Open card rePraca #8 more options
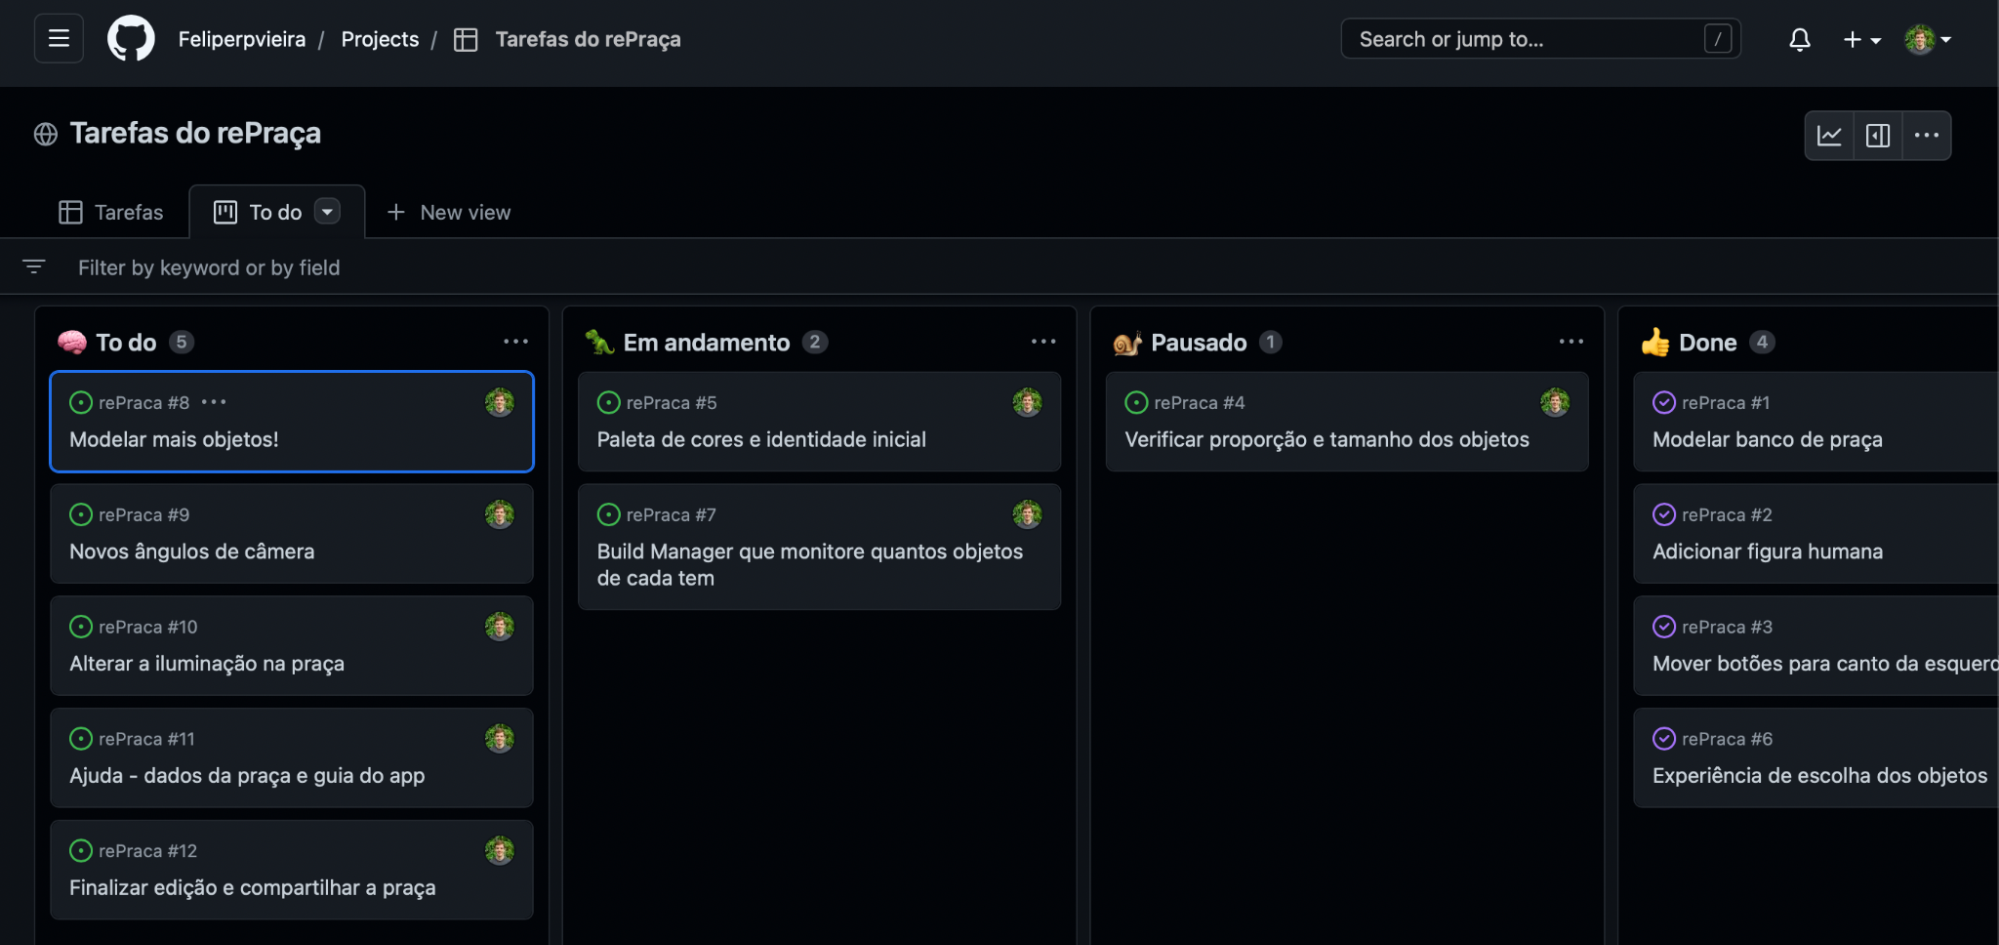1999x945 pixels. pyautogui.click(x=214, y=402)
